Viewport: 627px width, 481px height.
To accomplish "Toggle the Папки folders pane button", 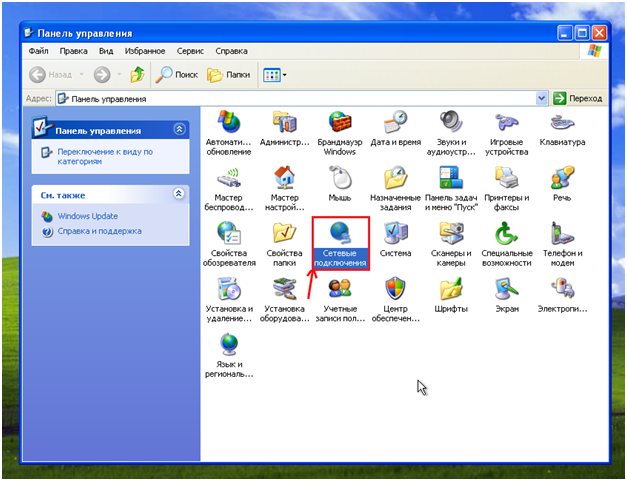I will click(x=228, y=75).
